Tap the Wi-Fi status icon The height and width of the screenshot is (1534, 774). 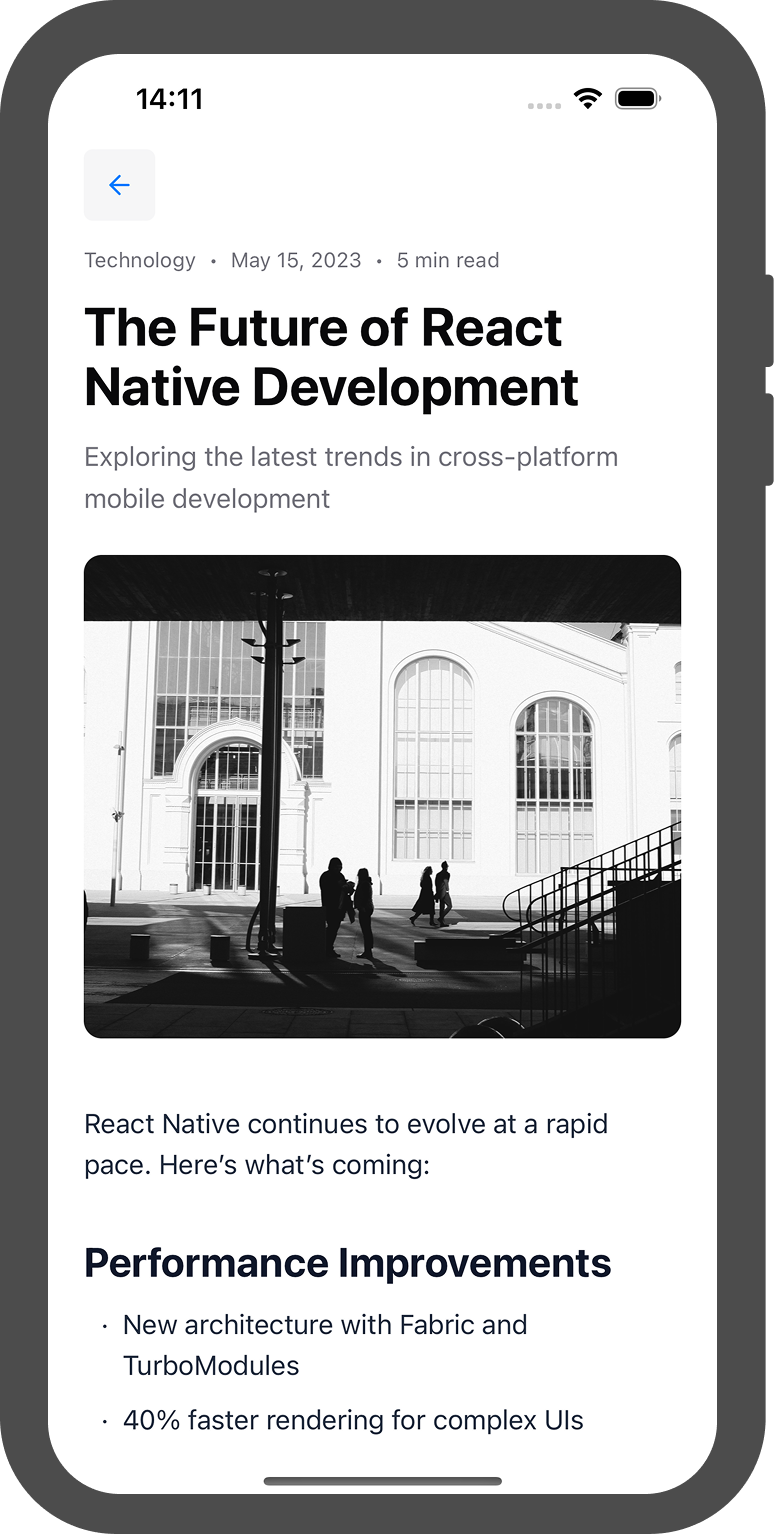pos(588,98)
